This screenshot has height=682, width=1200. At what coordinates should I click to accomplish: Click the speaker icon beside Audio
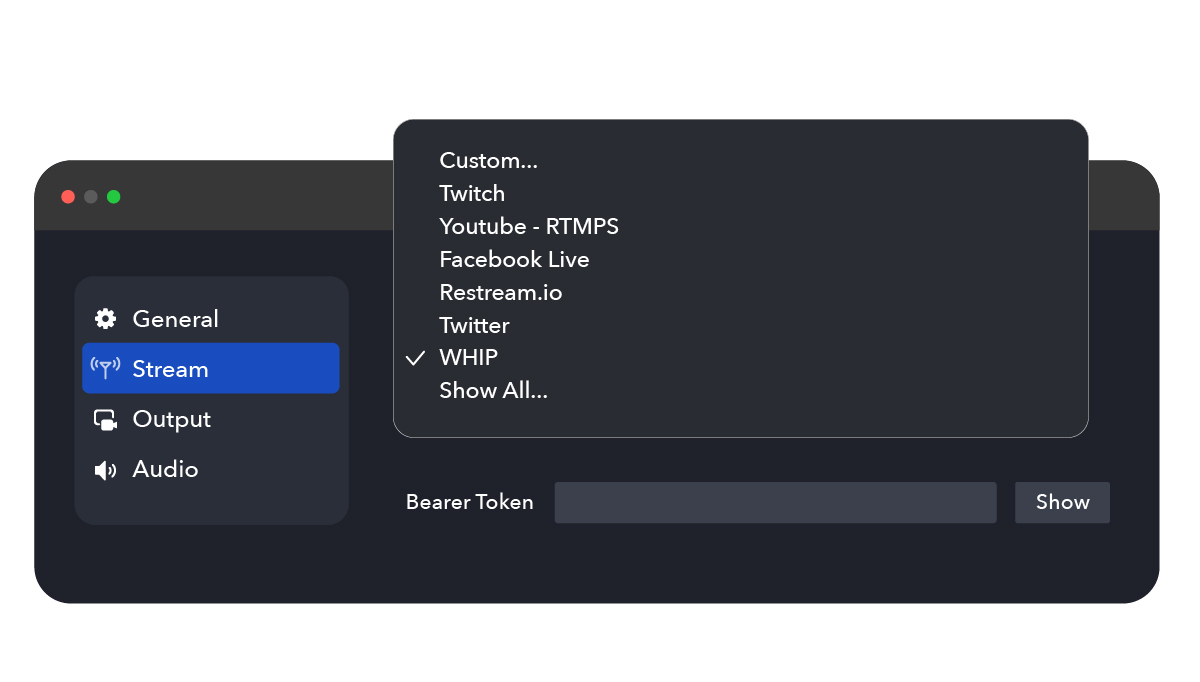coord(105,469)
